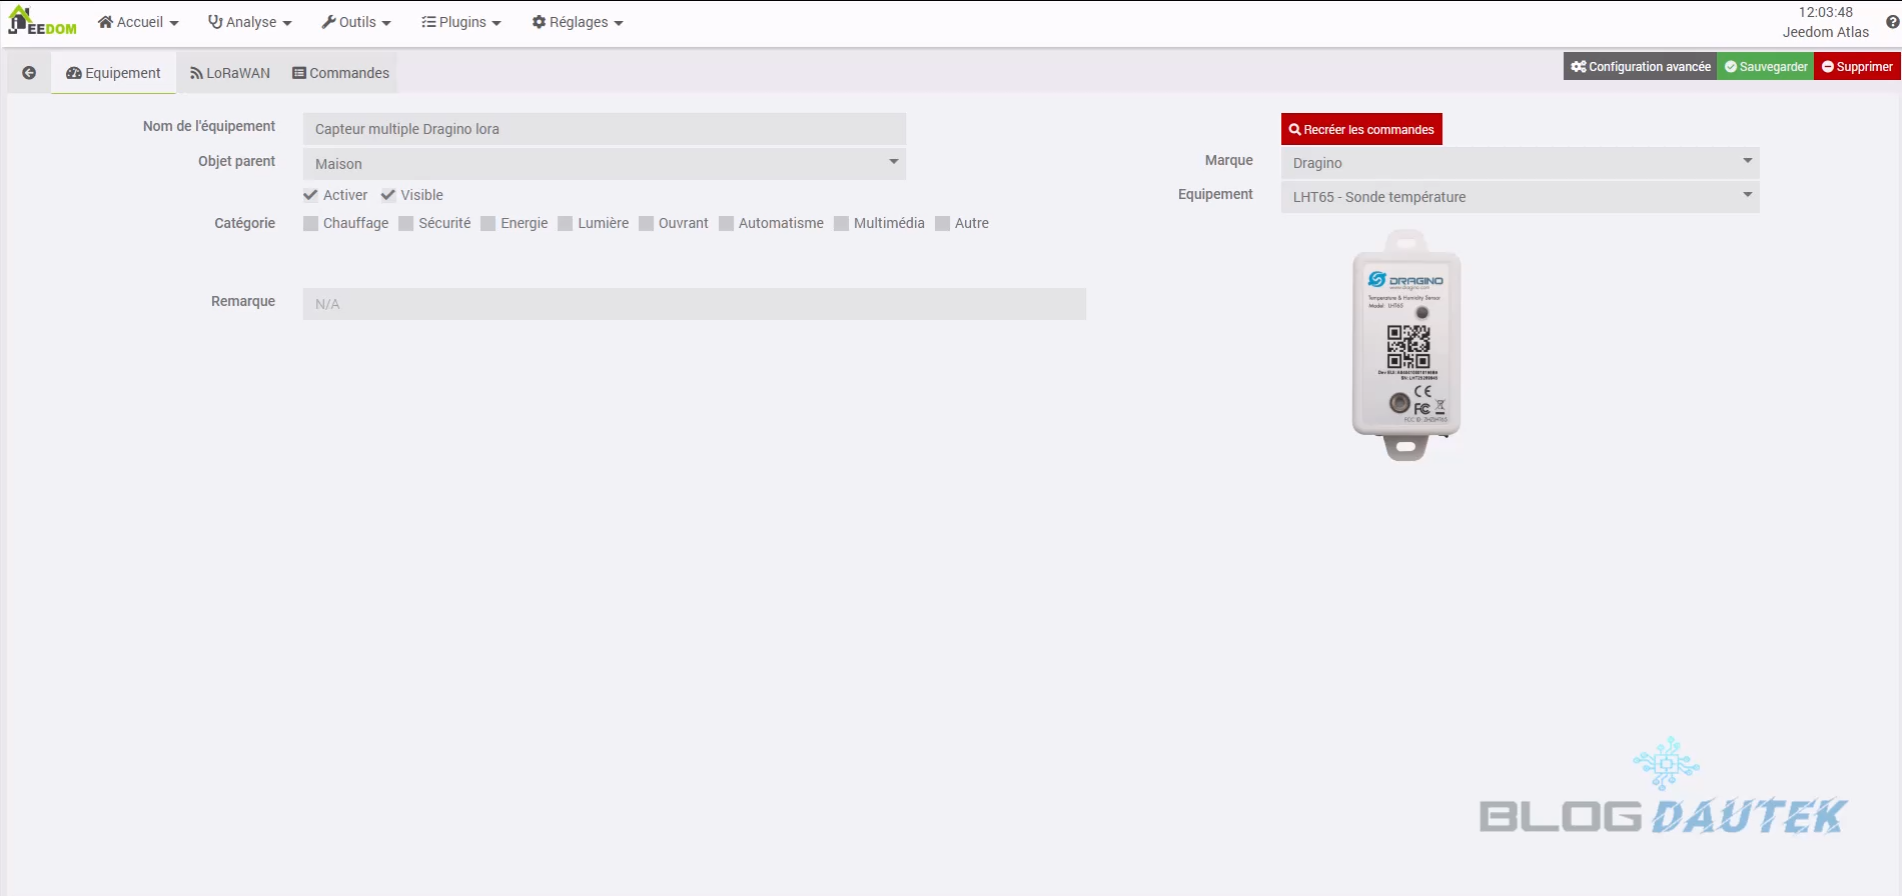The image size is (1902, 896).
Task: Open the Accueil home menu
Action: point(138,22)
